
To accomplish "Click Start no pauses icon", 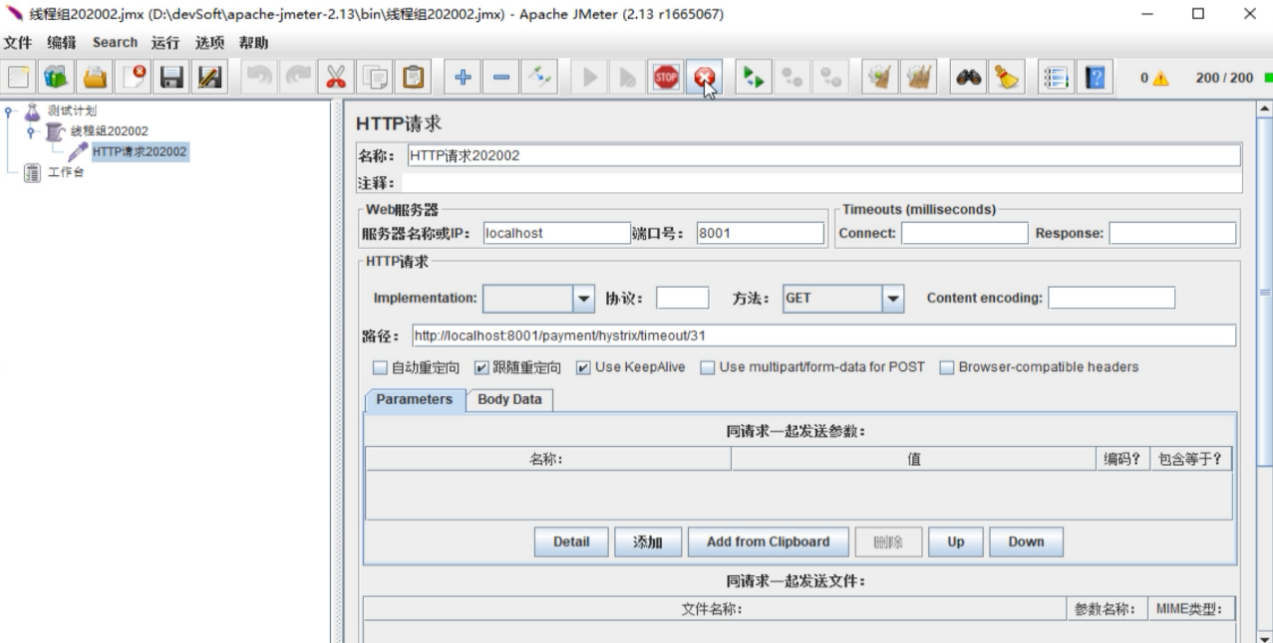I will pos(626,77).
